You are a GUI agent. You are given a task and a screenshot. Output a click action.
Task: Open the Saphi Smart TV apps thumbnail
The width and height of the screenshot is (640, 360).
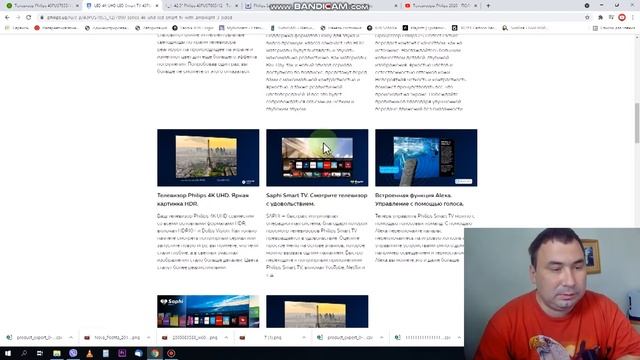[317, 158]
